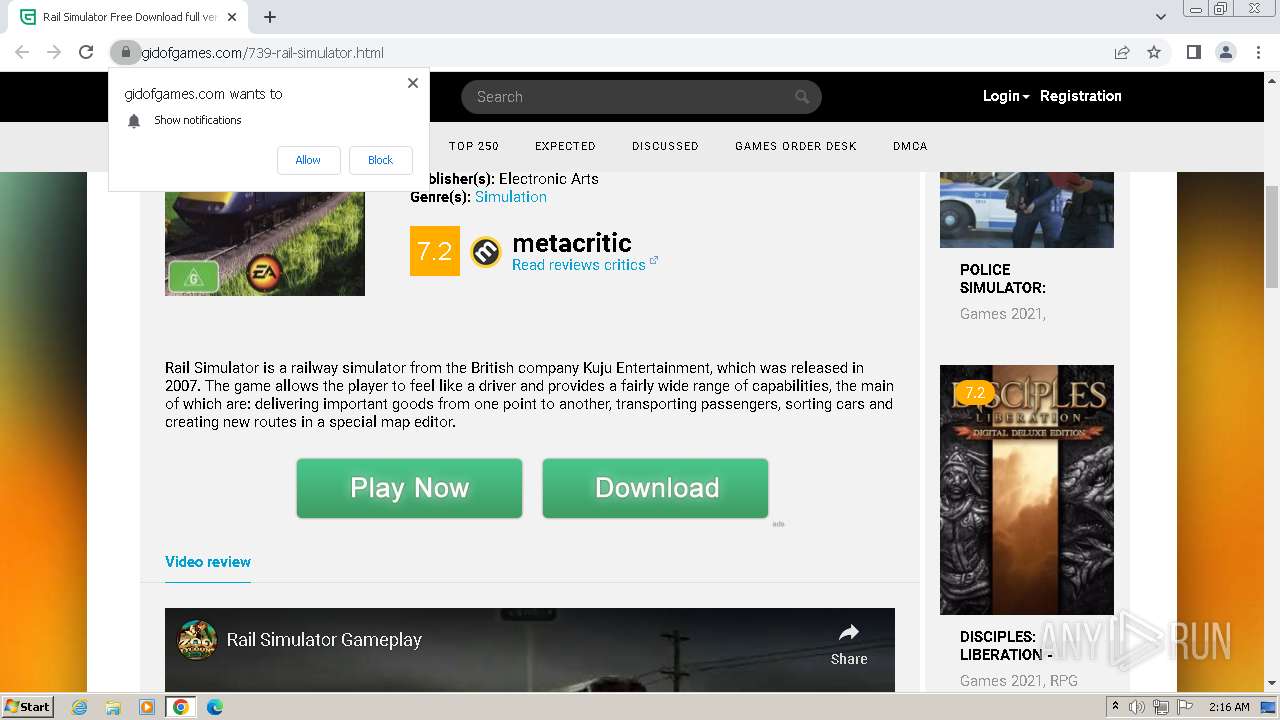1280x720 pixels.
Task: Click the browser forward arrow
Action: 54,52
